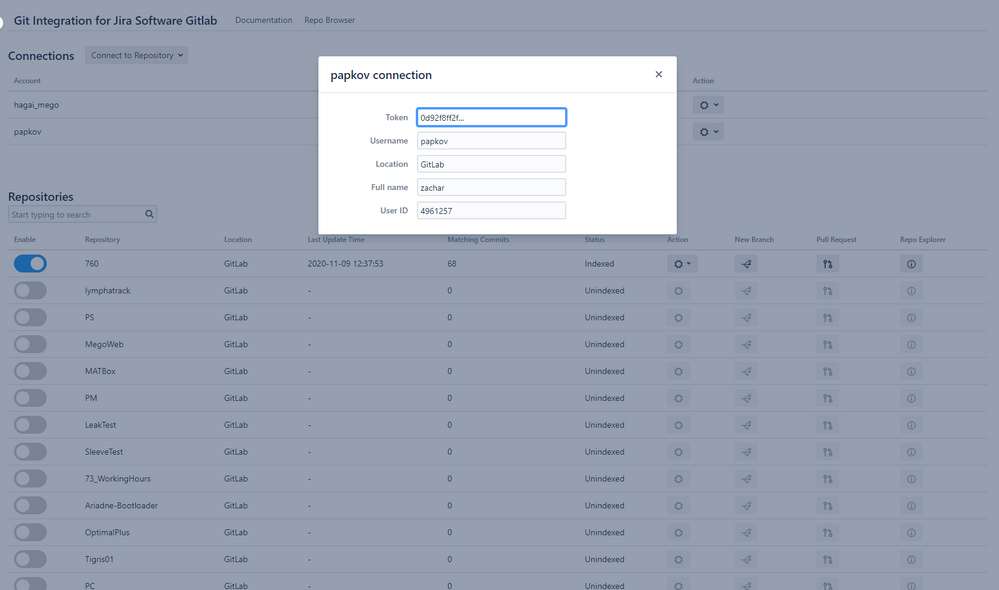Create a Pull Request for the lymphatrack repository
The image size is (999, 590).
[827, 290]
